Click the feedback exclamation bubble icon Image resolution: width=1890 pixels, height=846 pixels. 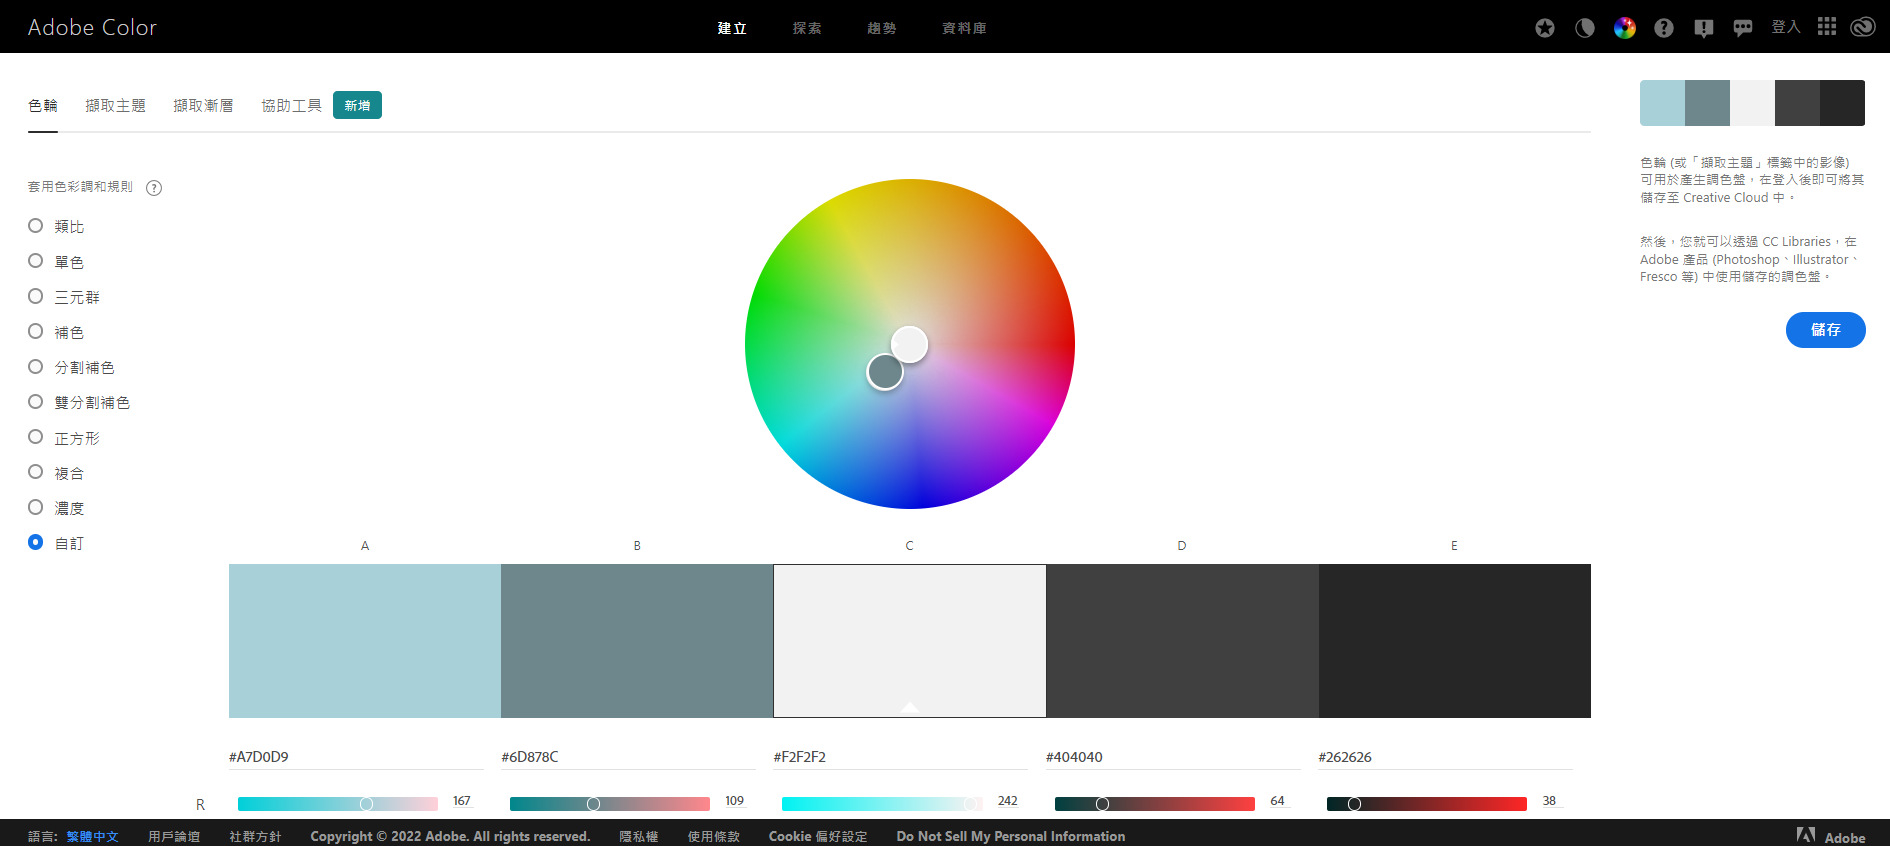(x=1704, y=28)
